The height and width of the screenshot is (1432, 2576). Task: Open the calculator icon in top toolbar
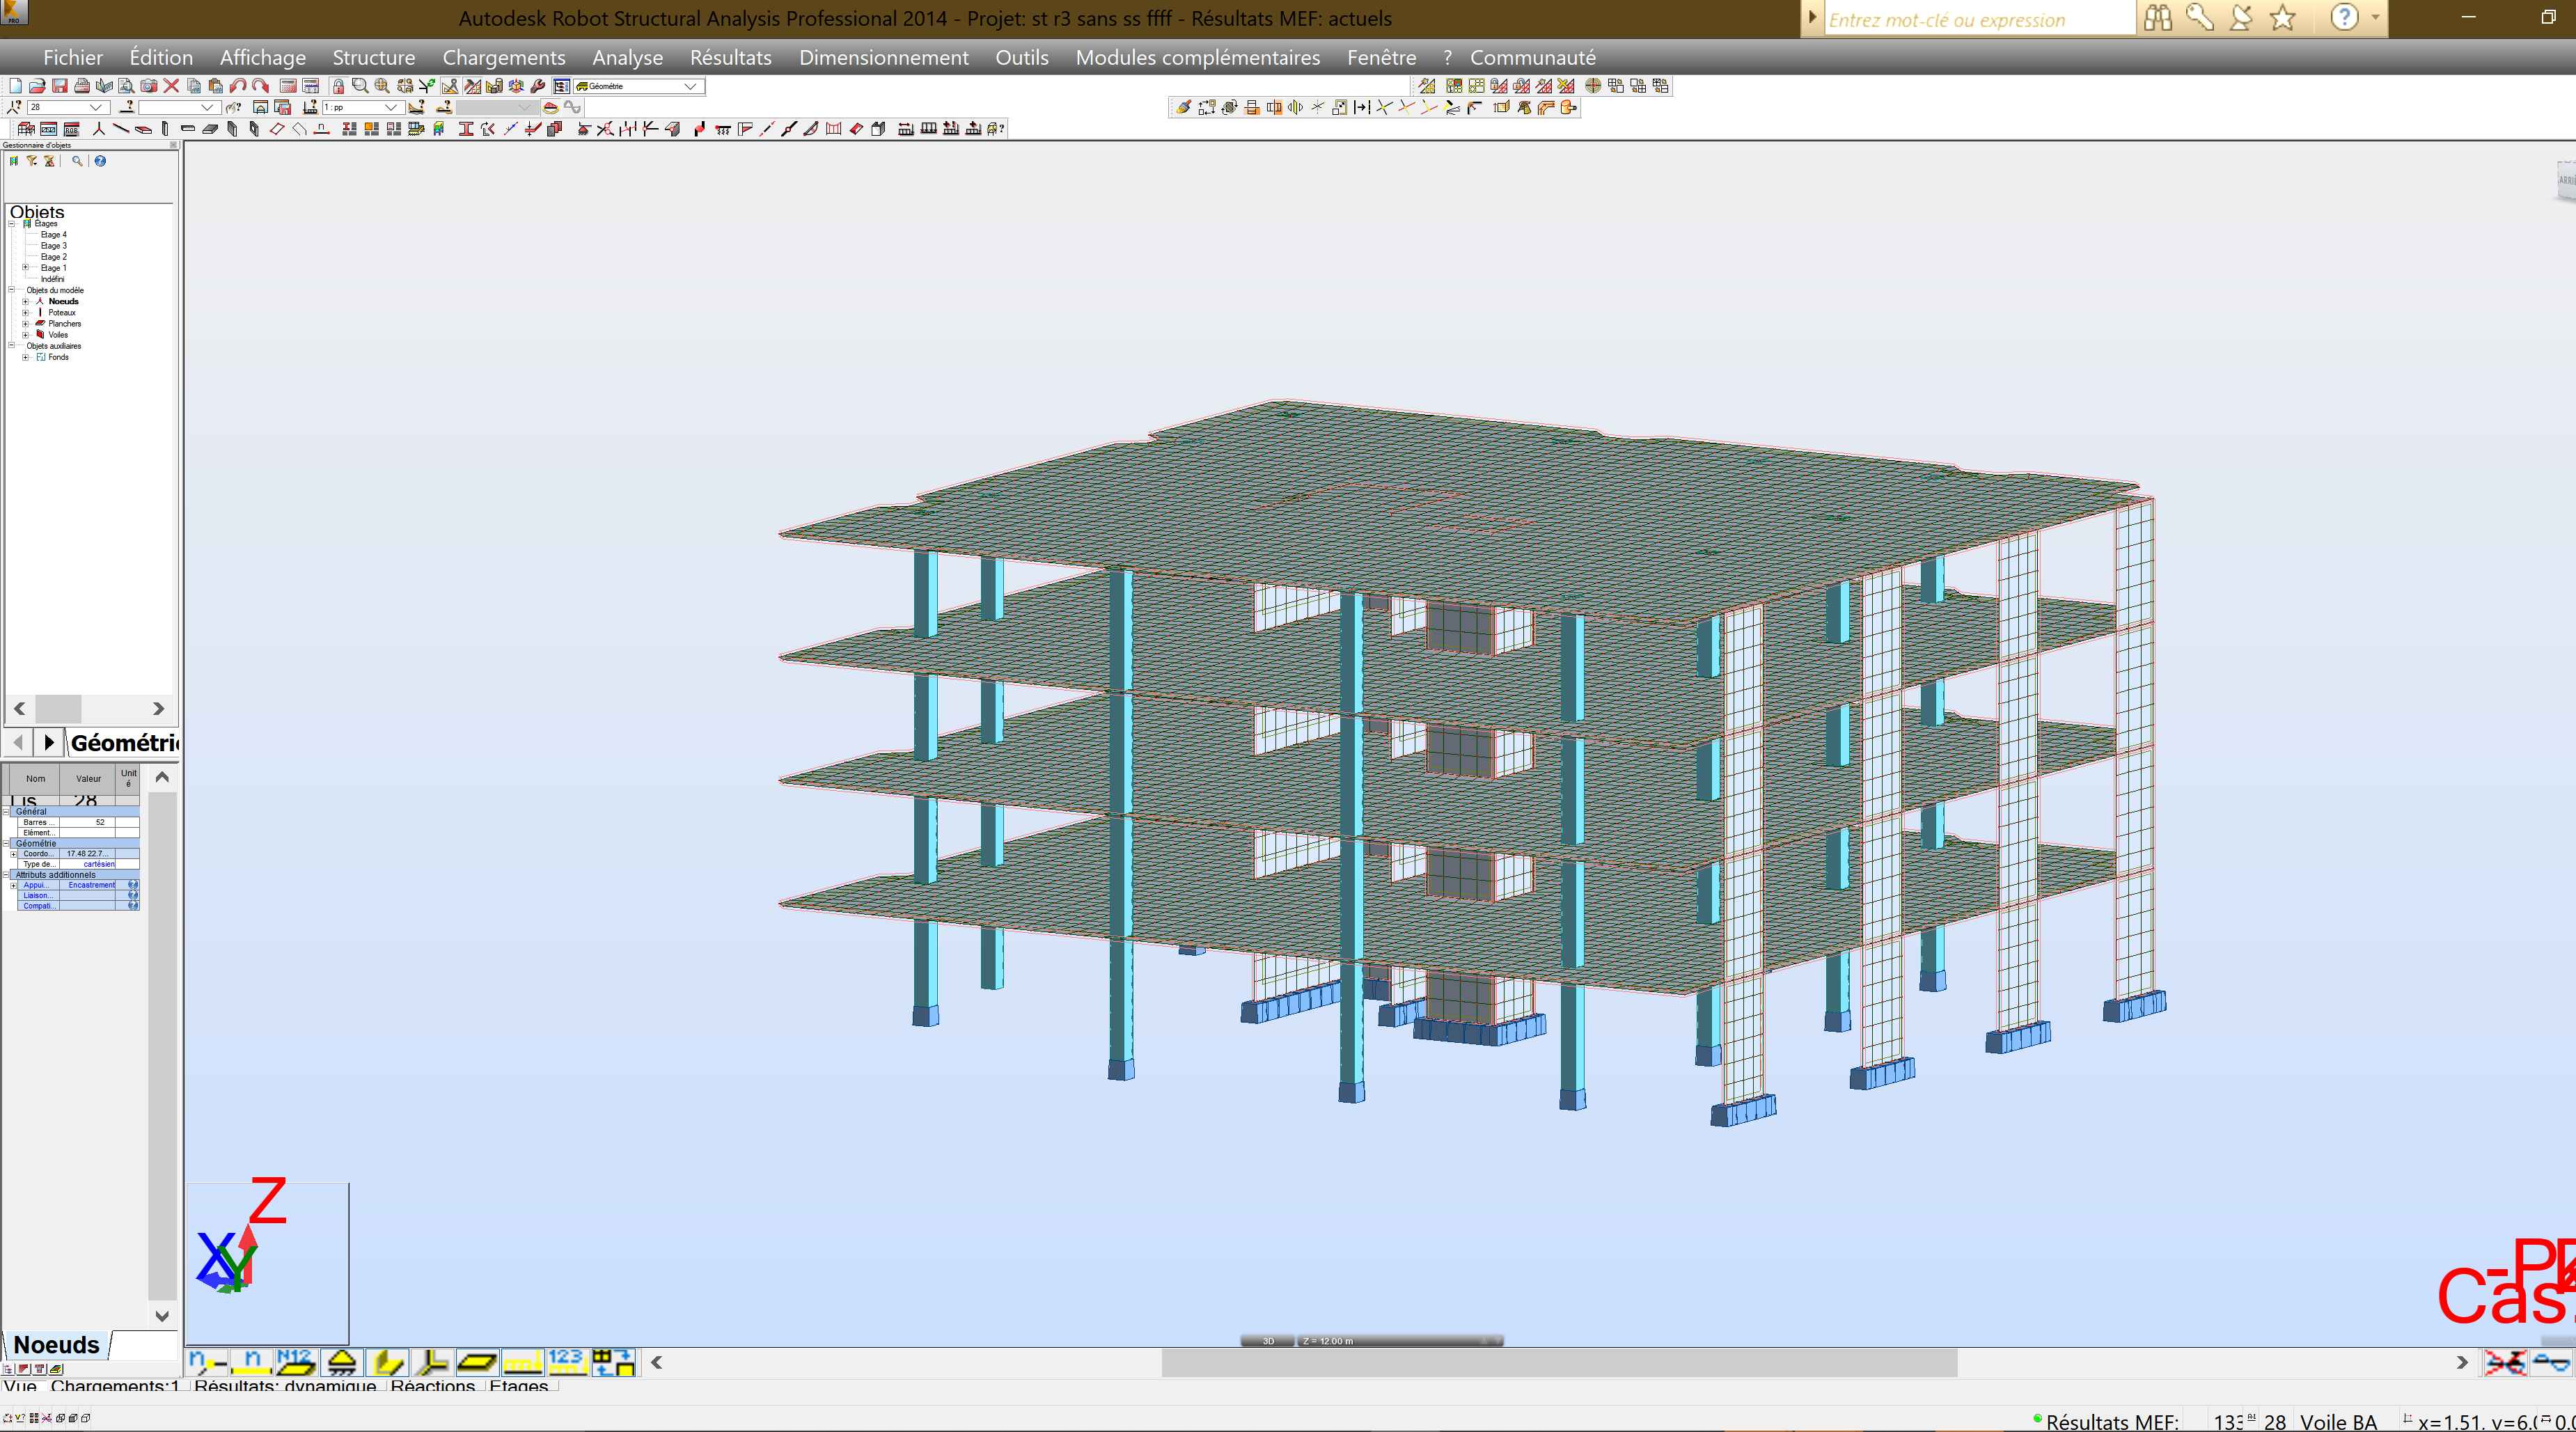(x=287, y=86)
